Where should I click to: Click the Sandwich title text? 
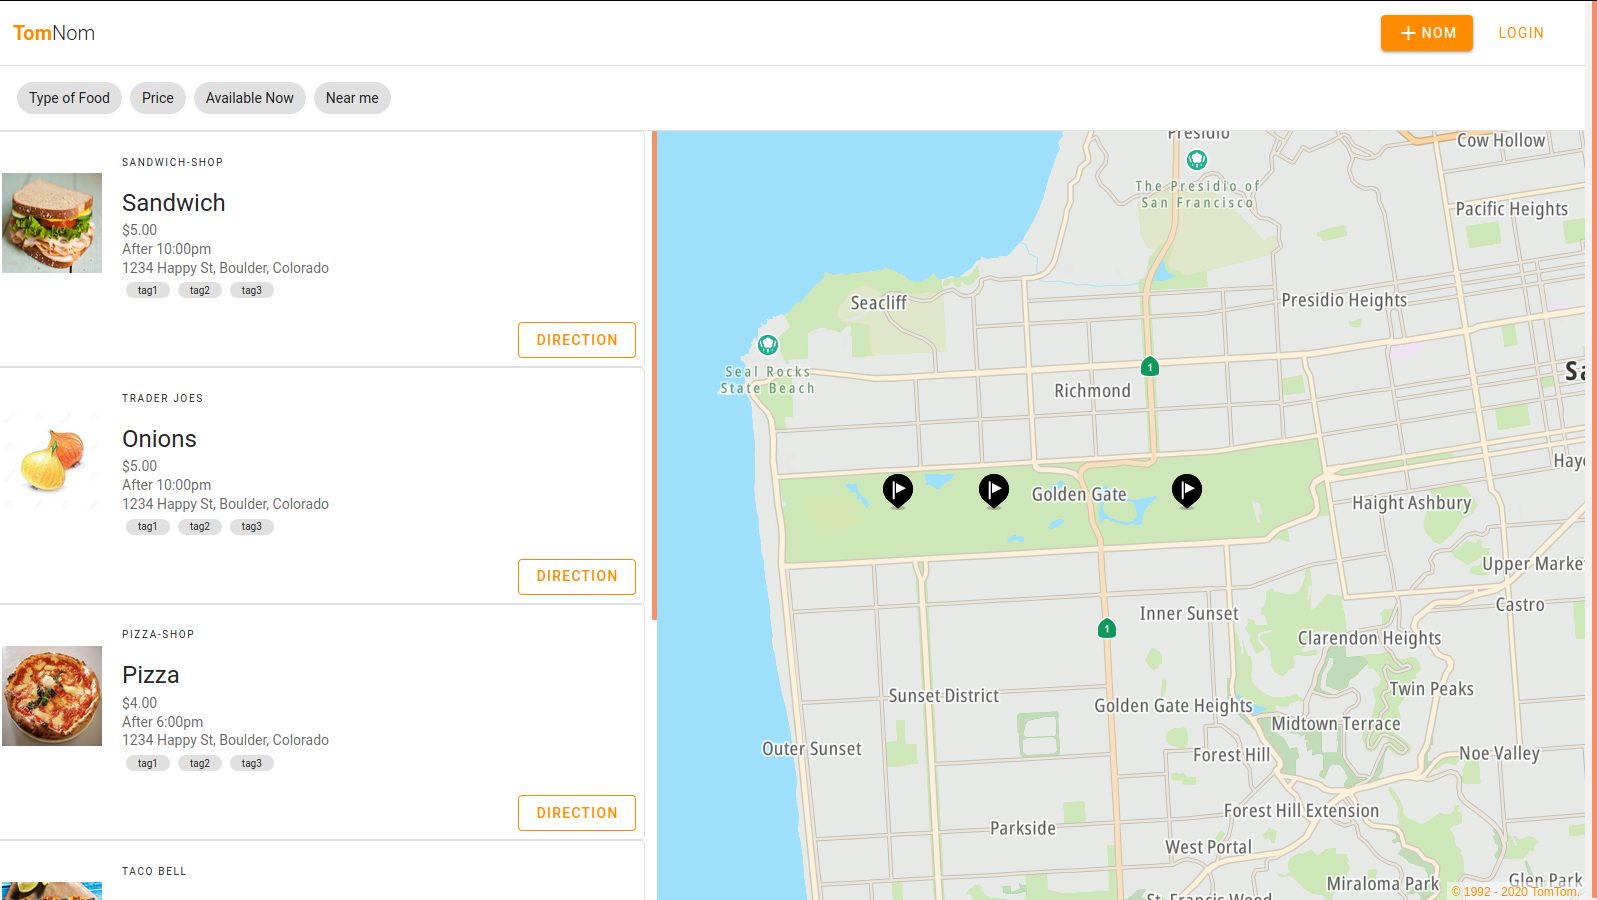pos(174,203)
